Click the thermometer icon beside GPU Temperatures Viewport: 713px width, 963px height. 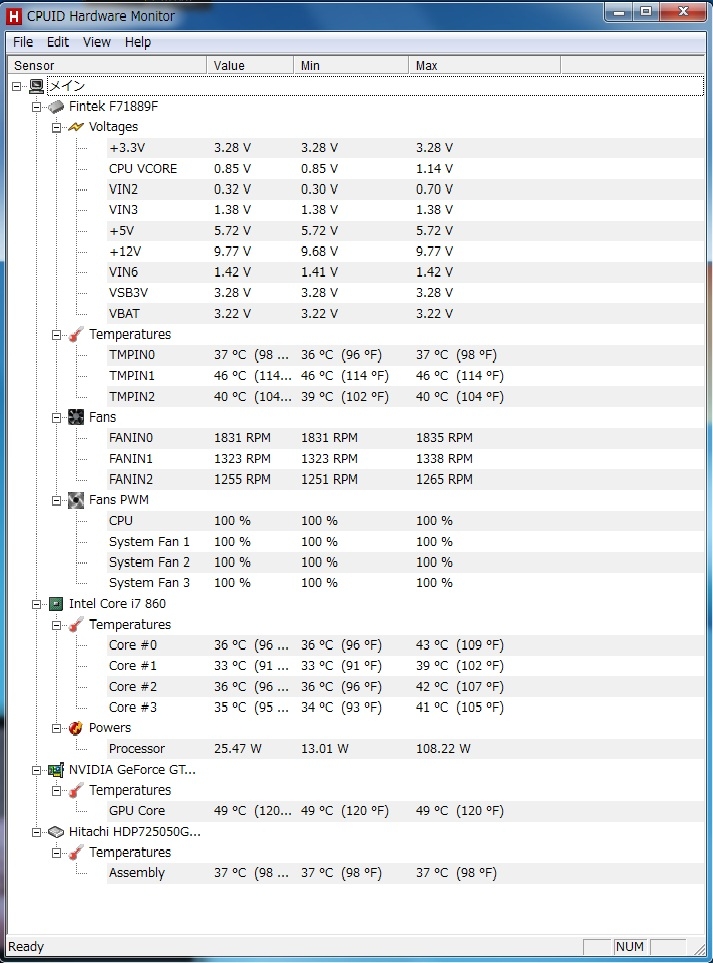click(x=76, y=791)
